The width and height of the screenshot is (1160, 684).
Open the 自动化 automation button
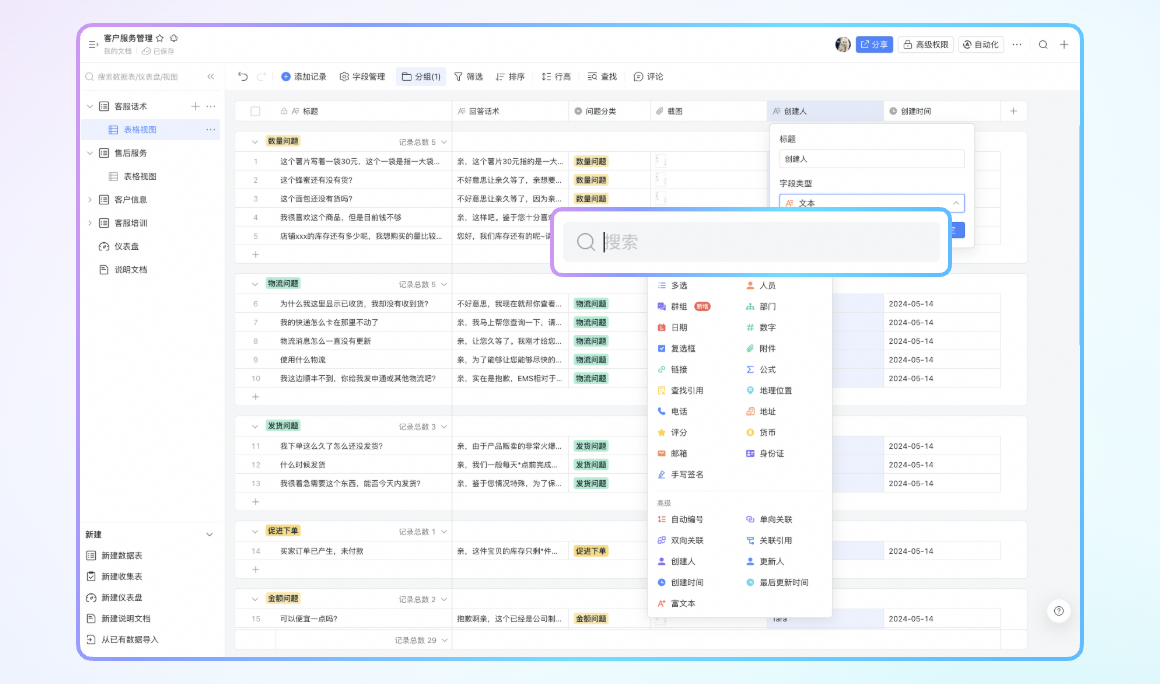(981, 44)
